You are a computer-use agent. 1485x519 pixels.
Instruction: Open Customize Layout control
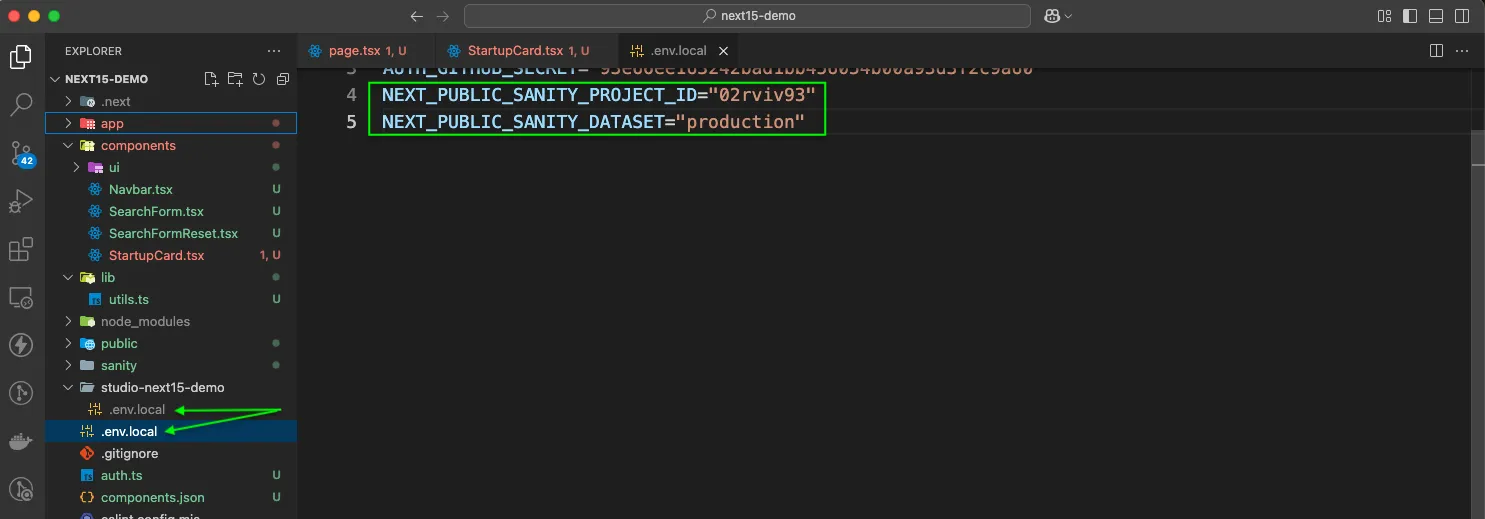pyautogui.click(x=1385, y=16)
